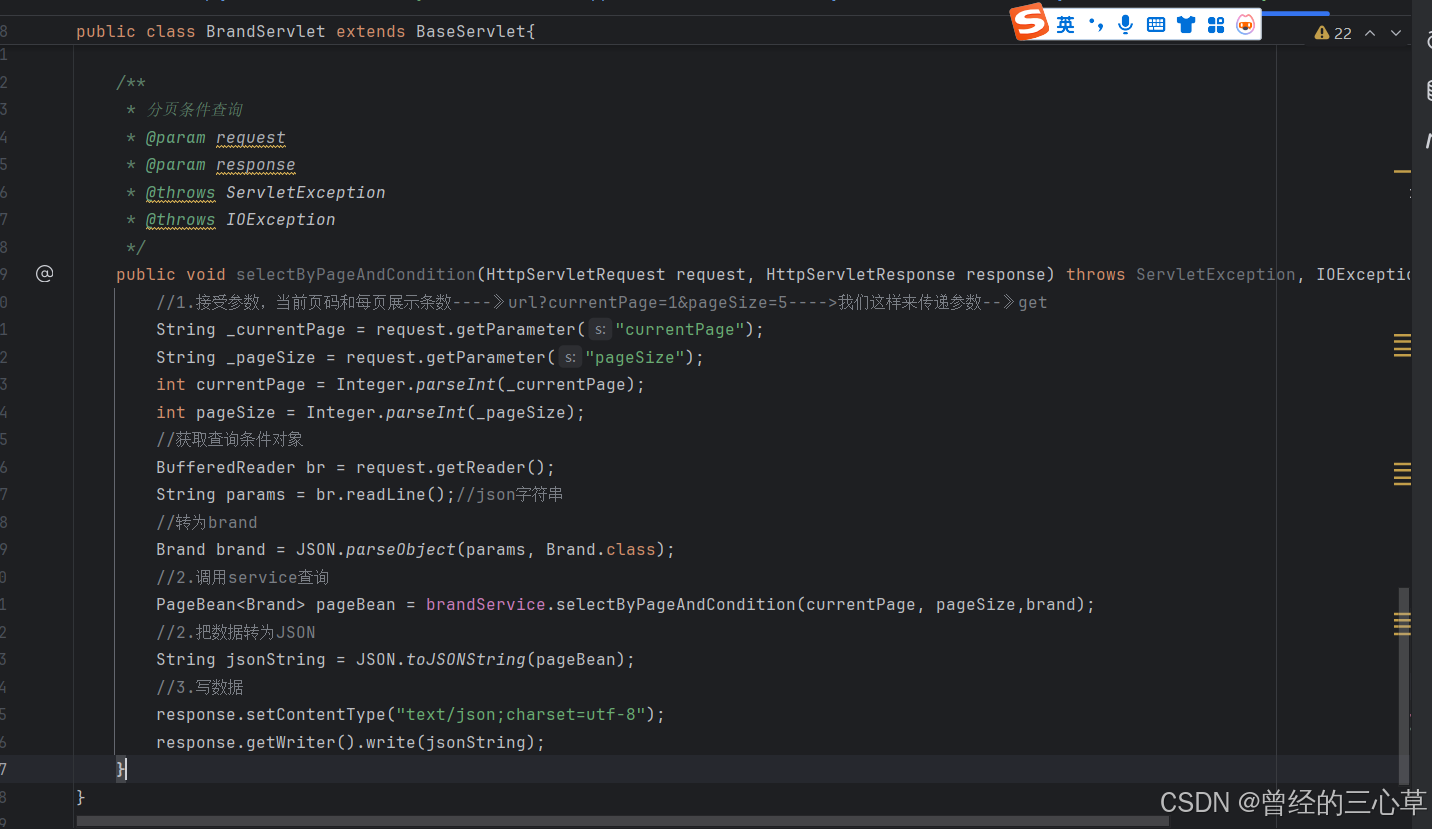1432x829 pixels.
Task: Click the comment "//json字符串"
Action: click(x=510, y=495)
